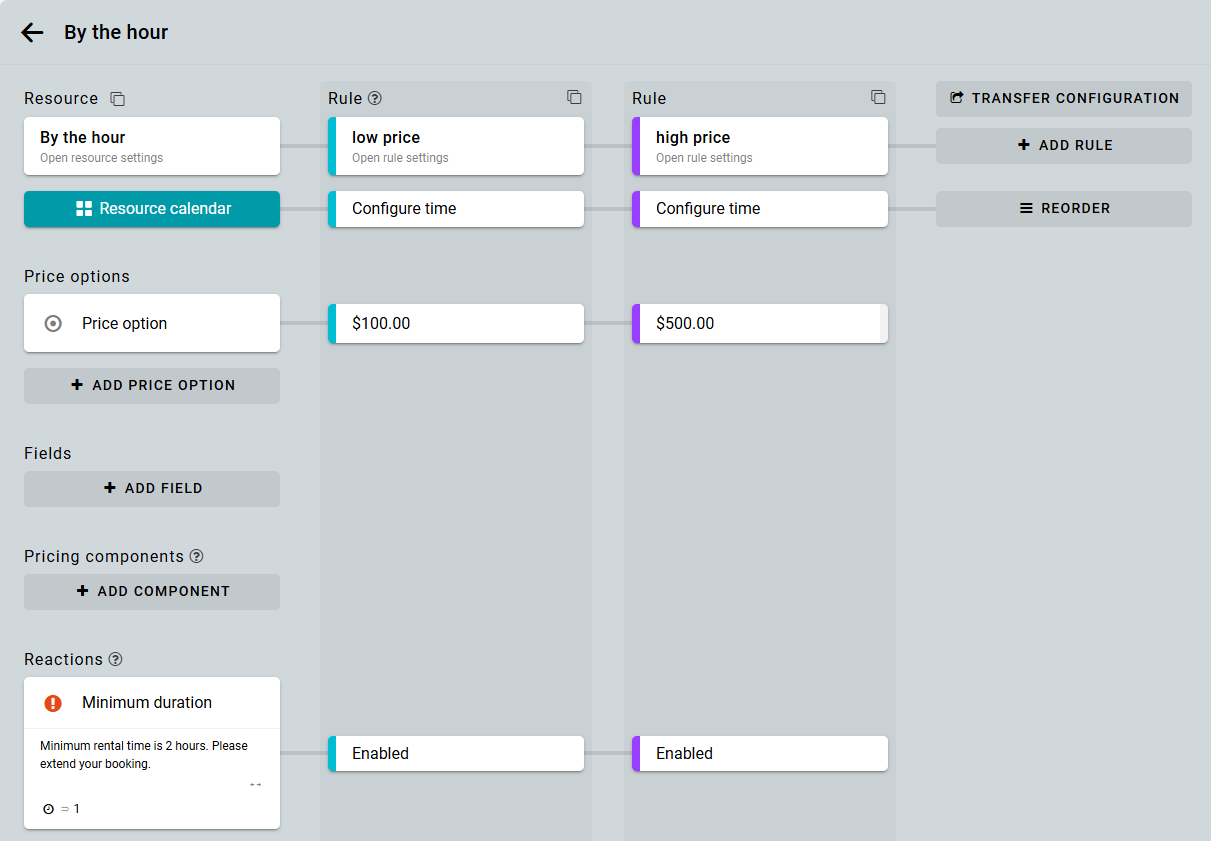Viewport: 1211px width, 841px height.
Task: Click the Minimum duration warning icon
Action: [x=53, y=703]
